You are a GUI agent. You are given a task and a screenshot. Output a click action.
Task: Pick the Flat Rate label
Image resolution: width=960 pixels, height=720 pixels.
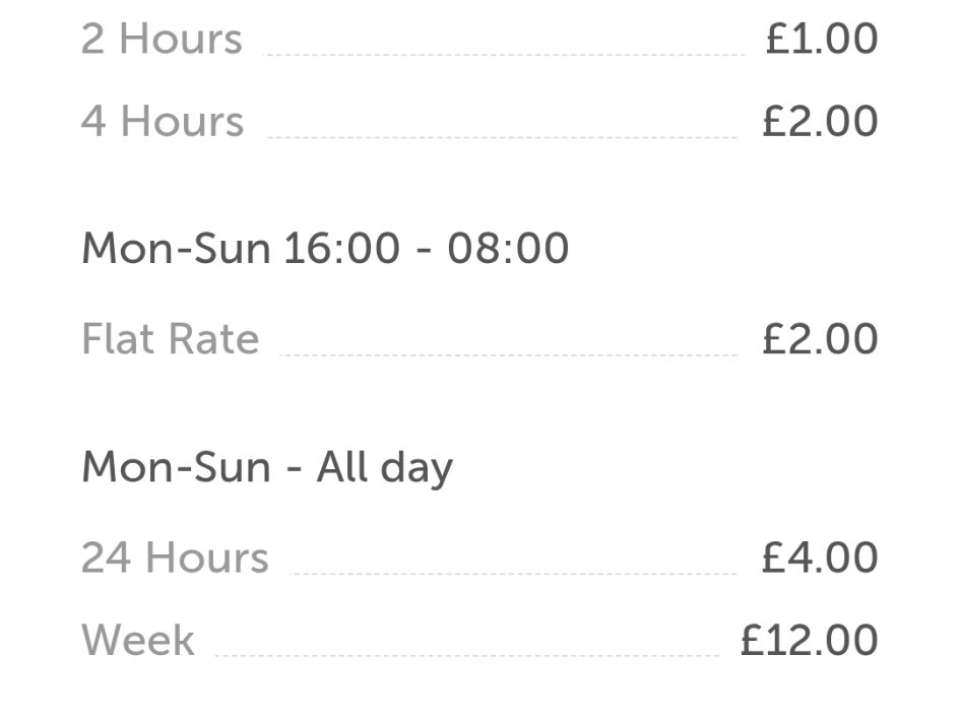point(171,339)
